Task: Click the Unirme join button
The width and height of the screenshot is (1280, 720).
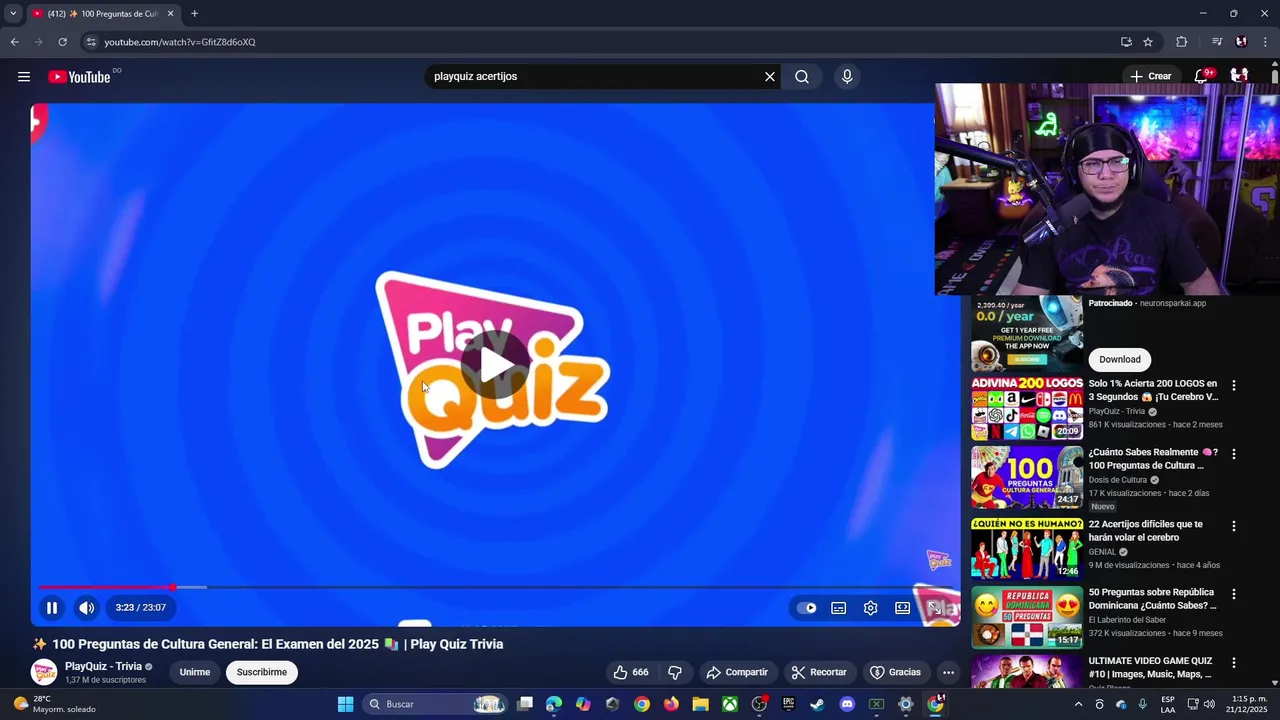Action: click(x=195, y=673)
